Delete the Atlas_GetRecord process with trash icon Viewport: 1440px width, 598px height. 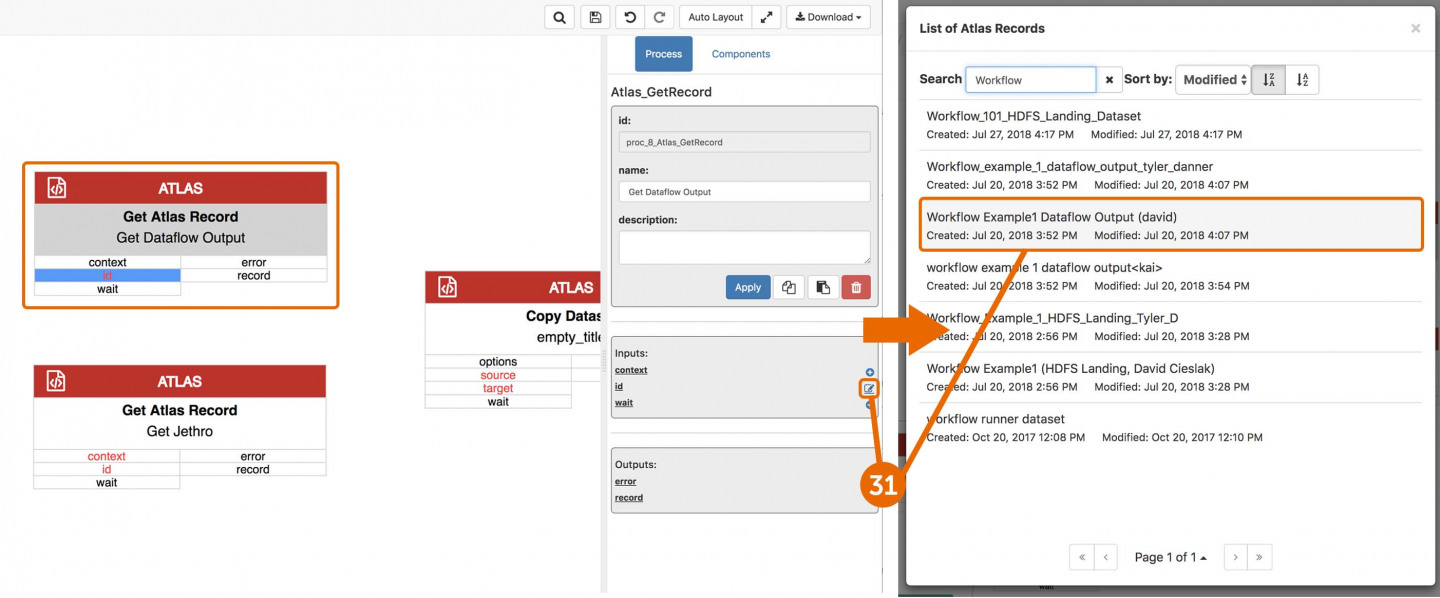856,287
